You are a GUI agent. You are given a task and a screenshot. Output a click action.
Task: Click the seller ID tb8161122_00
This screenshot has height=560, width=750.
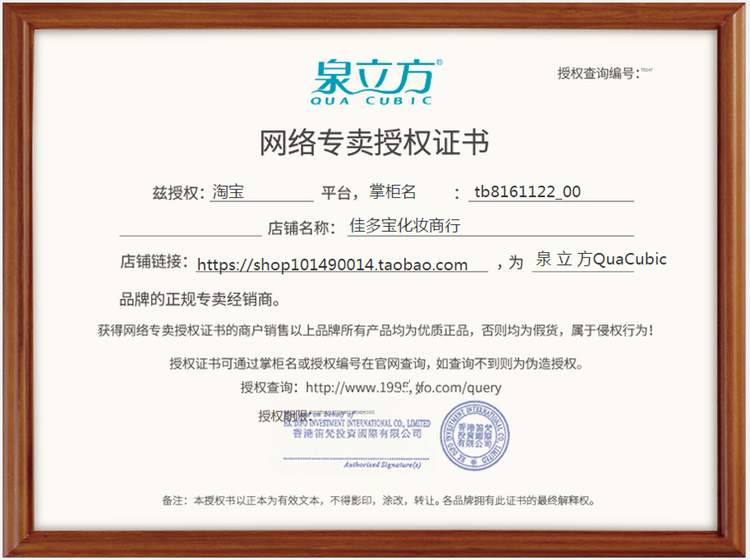528,192
